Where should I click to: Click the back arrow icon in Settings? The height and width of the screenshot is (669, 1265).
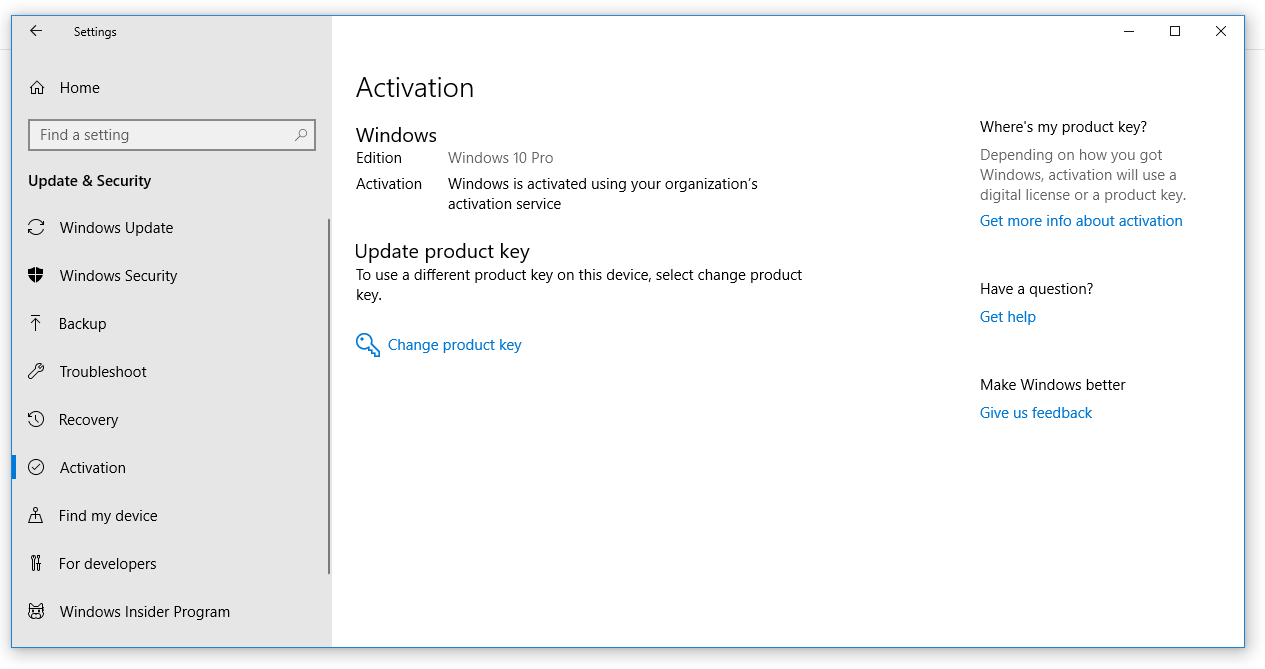click(36, 31)
